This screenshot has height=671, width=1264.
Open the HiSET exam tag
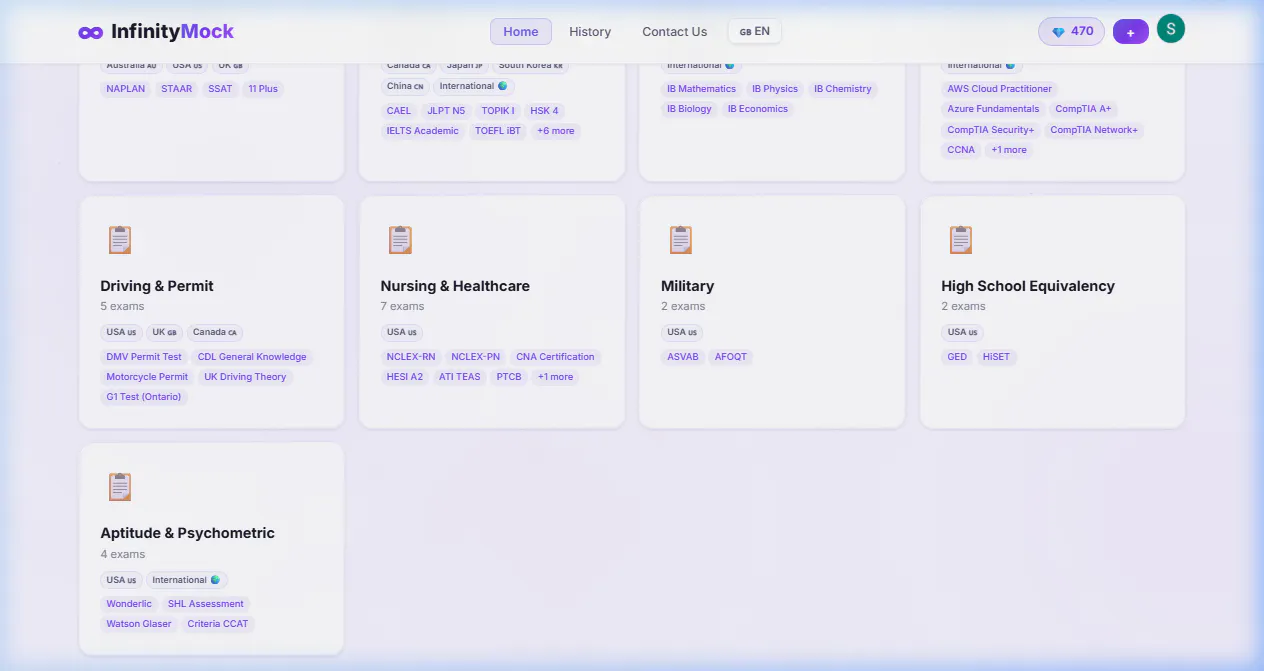997,357
